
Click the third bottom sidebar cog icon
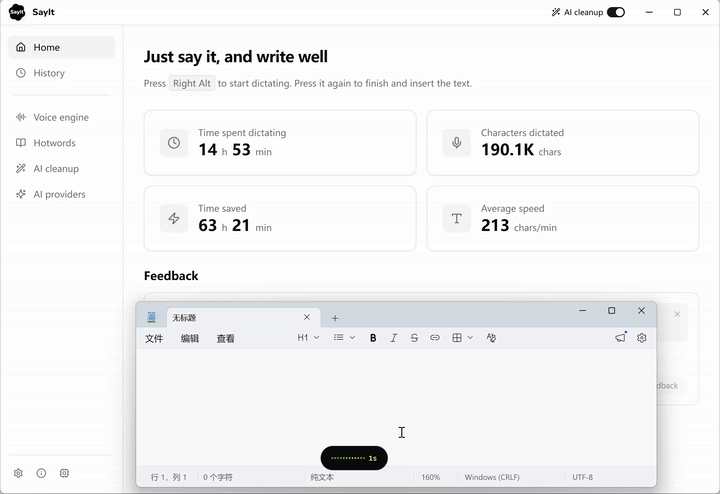[x=64, y=473]
